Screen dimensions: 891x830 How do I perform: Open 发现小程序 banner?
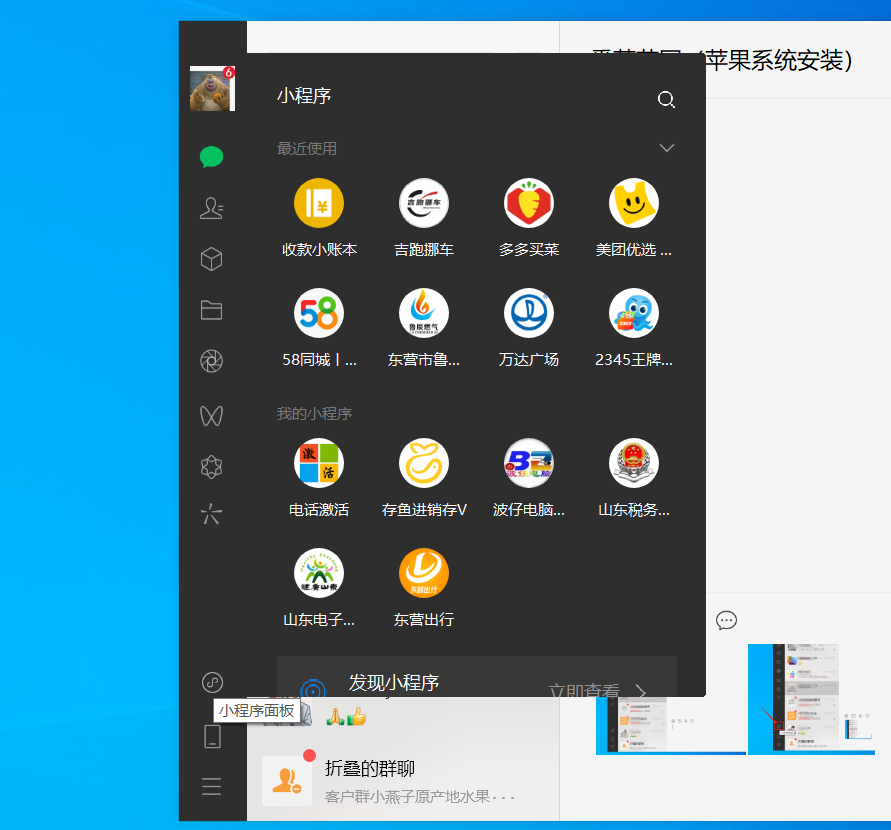pyautogui.click(x=477, y=677)
